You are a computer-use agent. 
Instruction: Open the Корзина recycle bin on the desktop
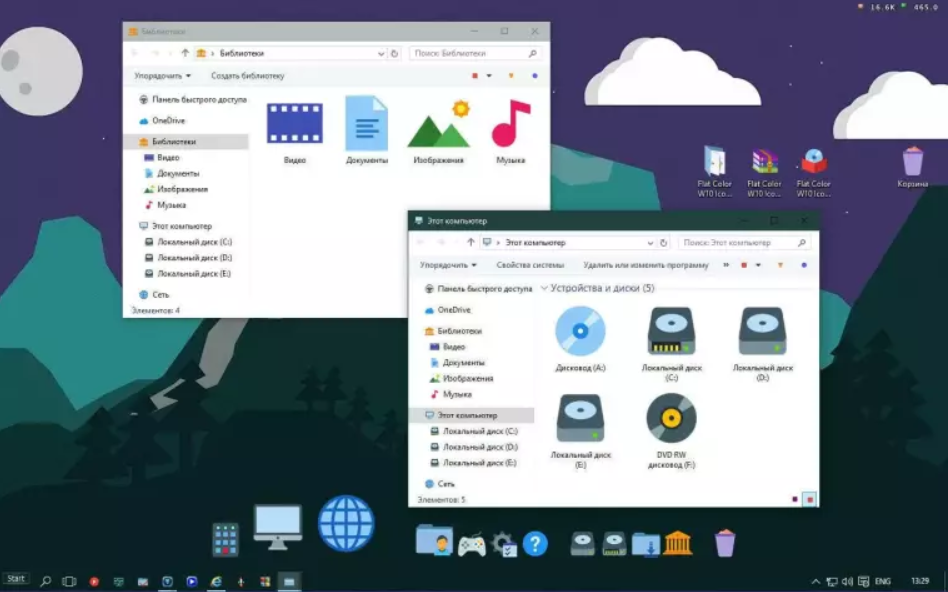coord(912,162)
